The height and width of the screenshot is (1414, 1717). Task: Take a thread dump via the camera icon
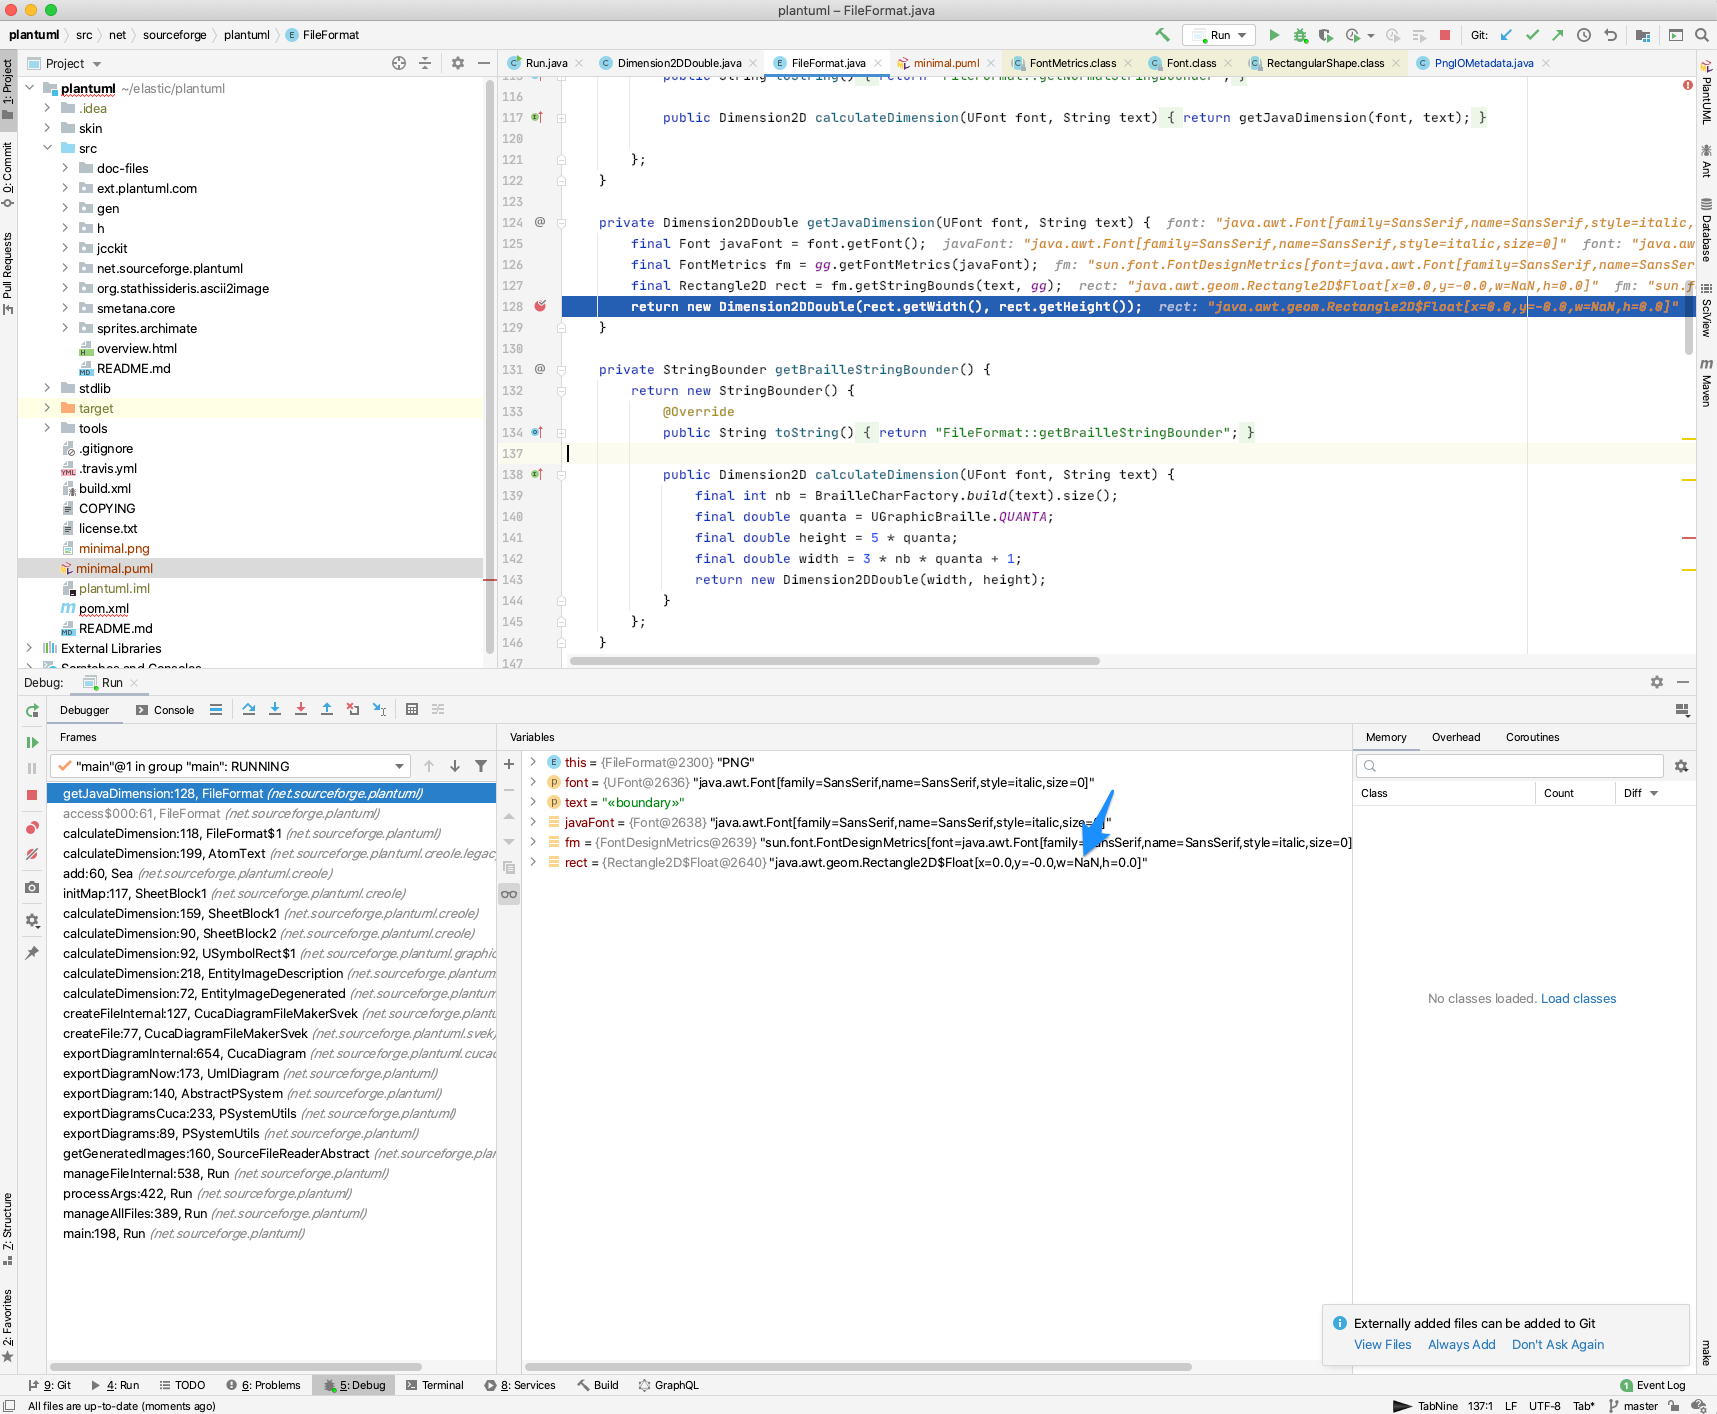click(32, 888)
